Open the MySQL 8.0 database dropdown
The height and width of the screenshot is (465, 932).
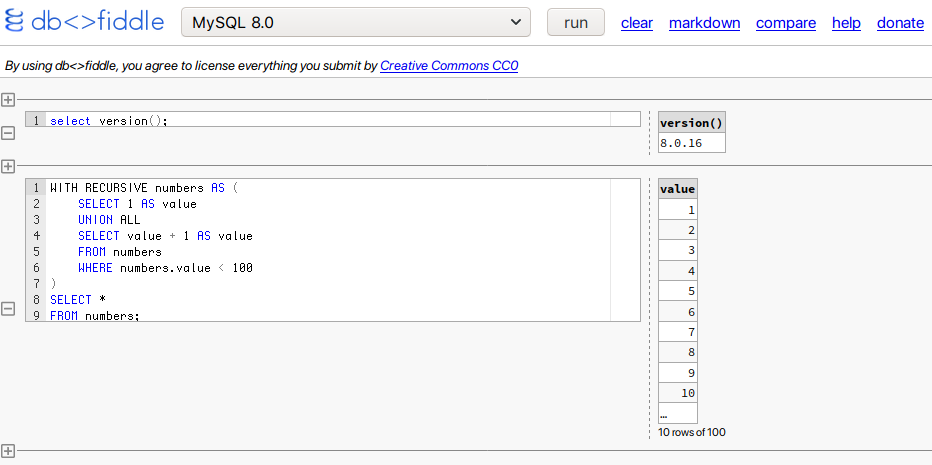pyautogui.click(x=355, y=23)
